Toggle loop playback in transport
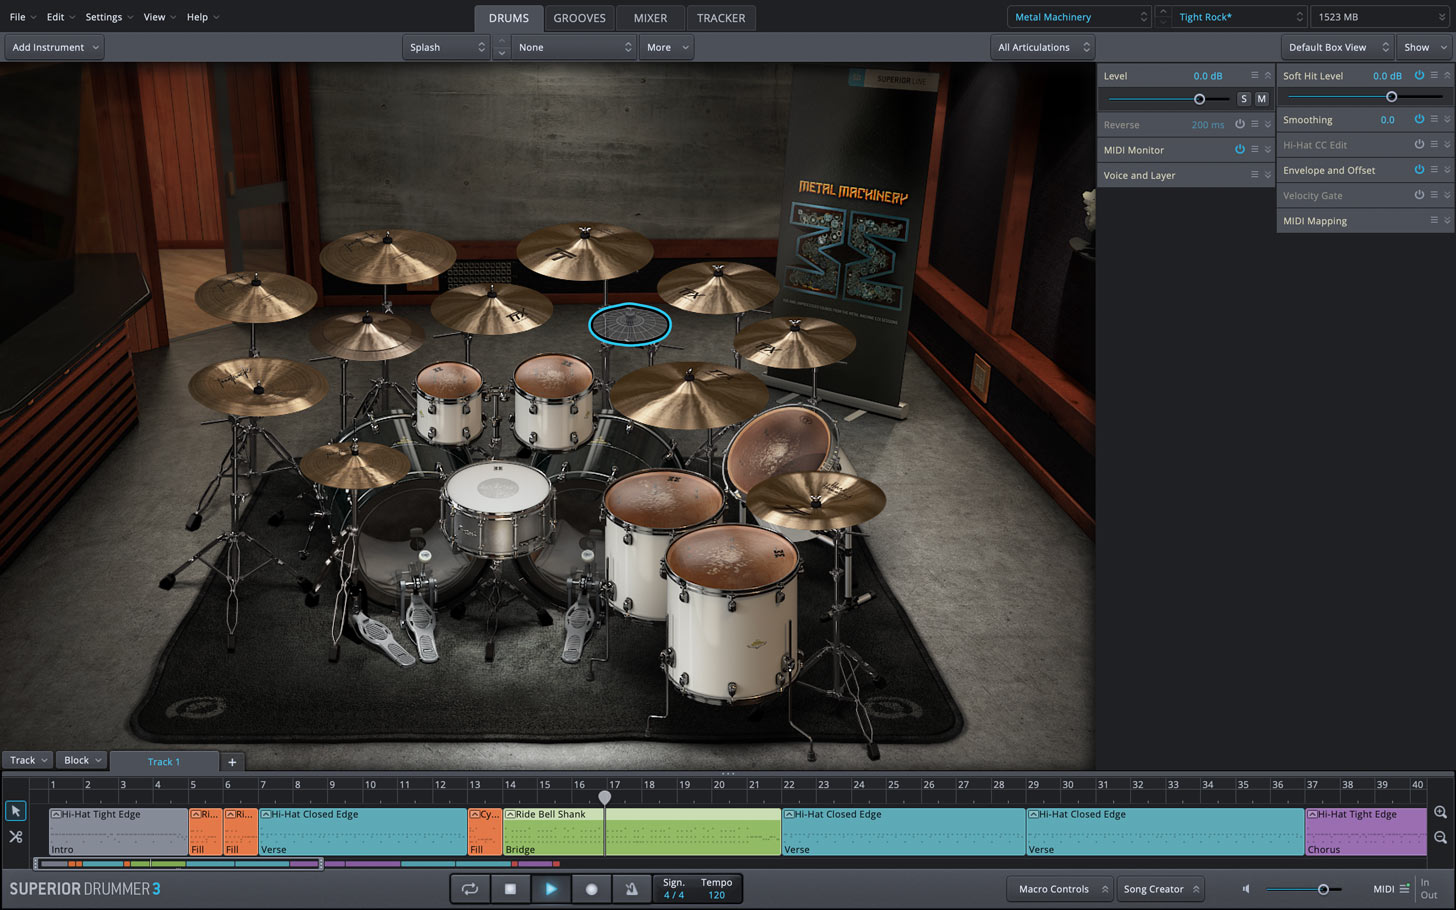Image resolution: width=1456 pixels, height=910 pixels. [x=470, y=888]
